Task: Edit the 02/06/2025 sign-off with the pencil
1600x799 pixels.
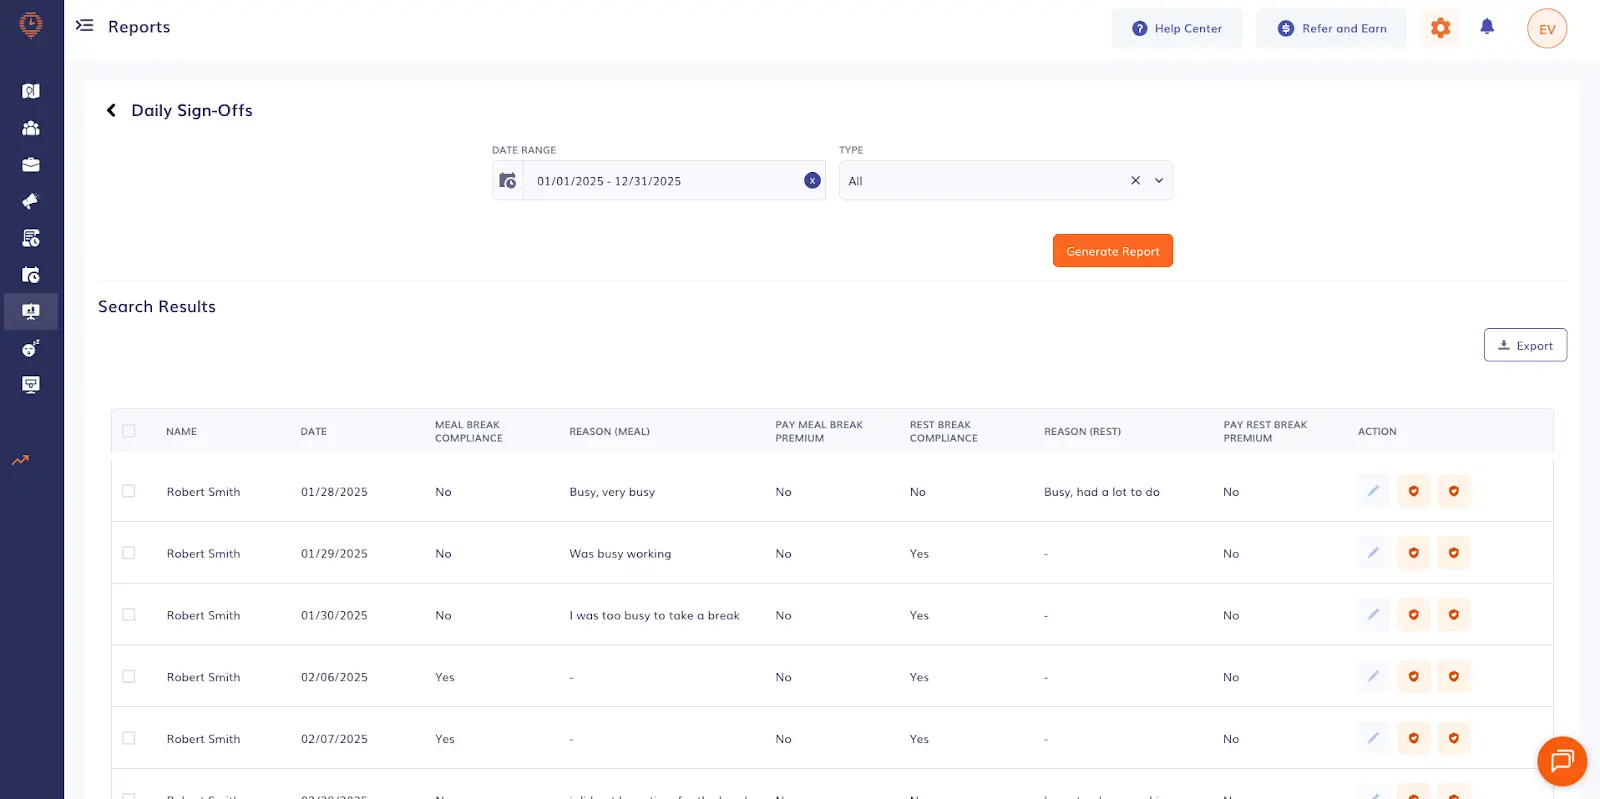Action: click(x=1373, y=677)
